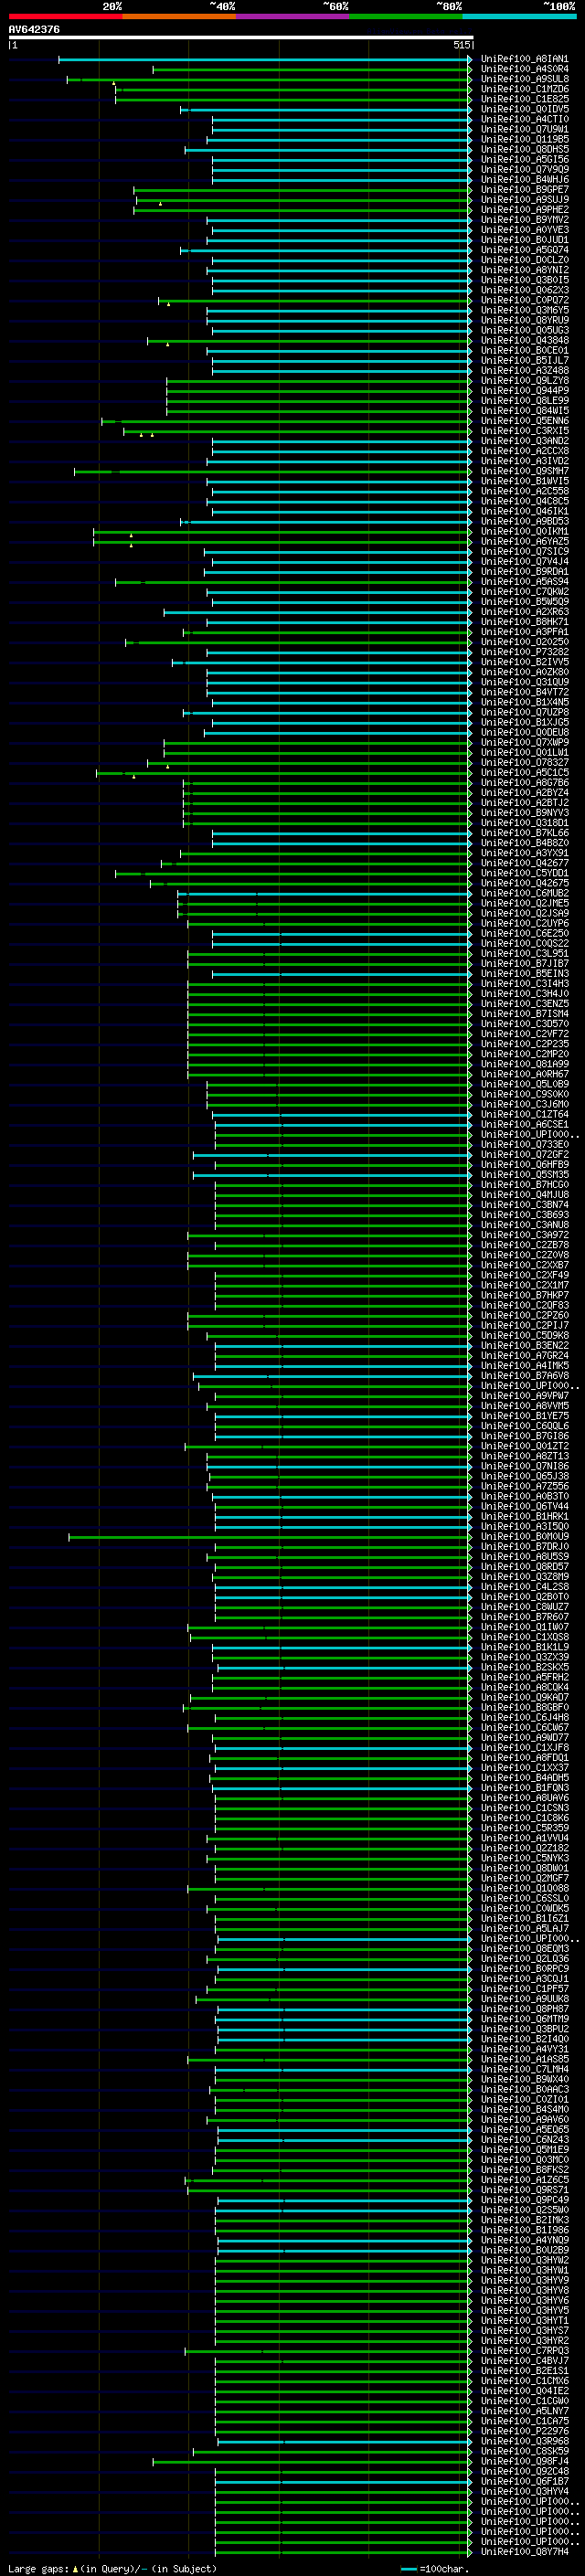Open hit label UniRef100_A8IAN1
585x2576 pixels.
[x=525, y=59]
